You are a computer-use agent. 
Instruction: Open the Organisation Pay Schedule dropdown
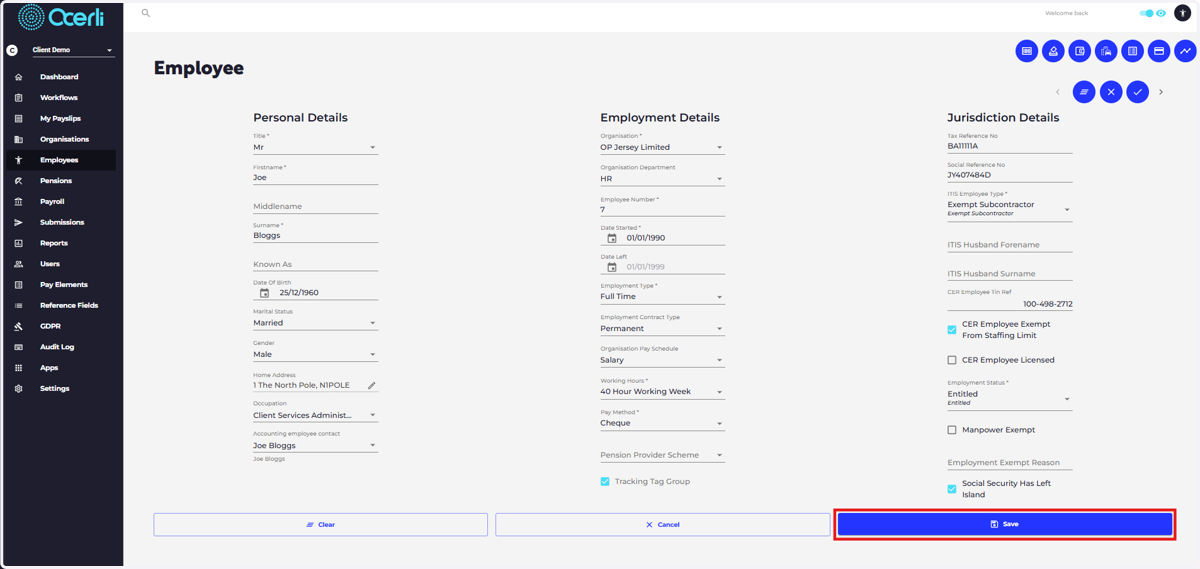pos(662,360)
